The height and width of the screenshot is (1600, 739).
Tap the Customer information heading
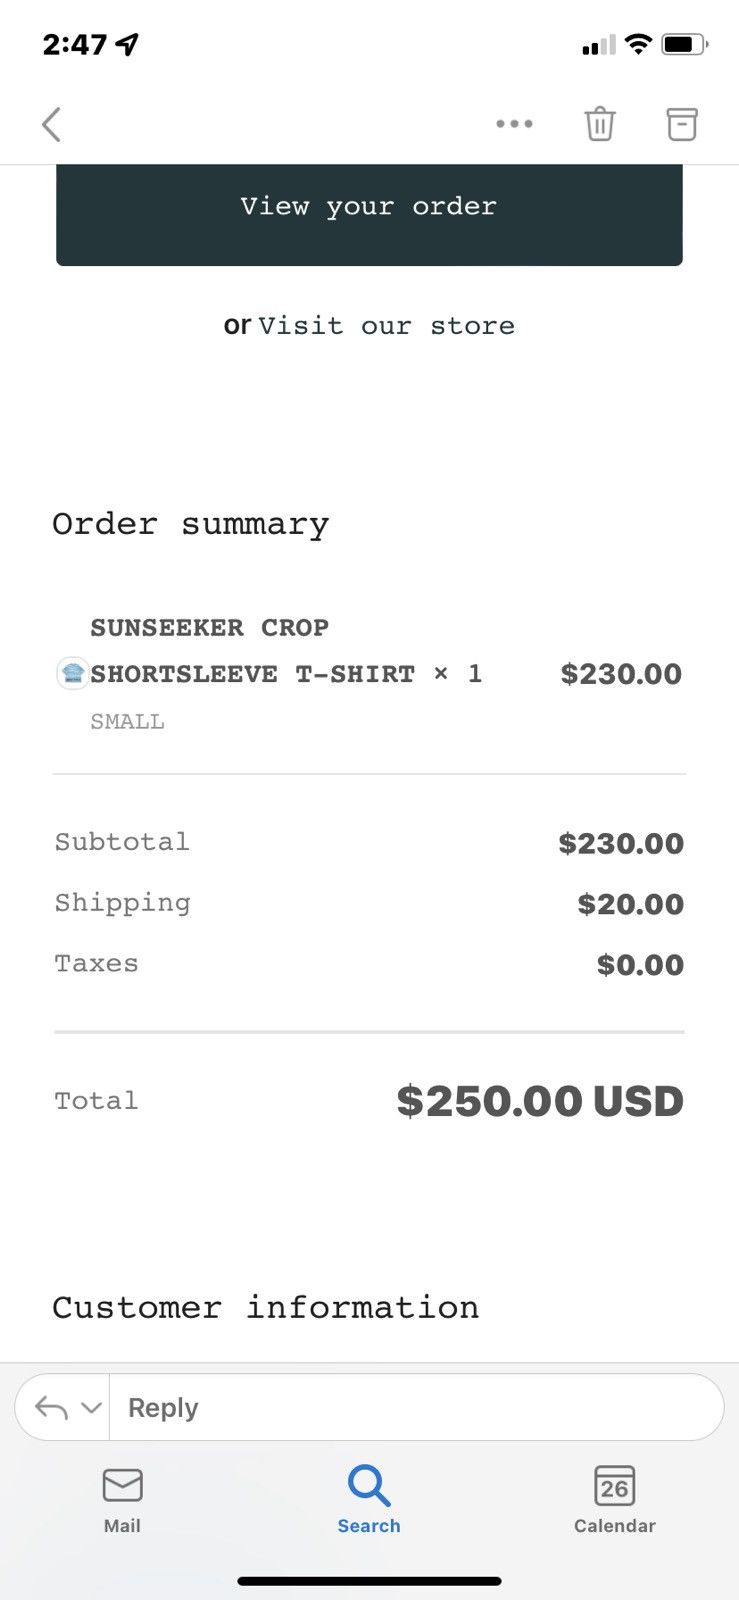point(266,1308)
